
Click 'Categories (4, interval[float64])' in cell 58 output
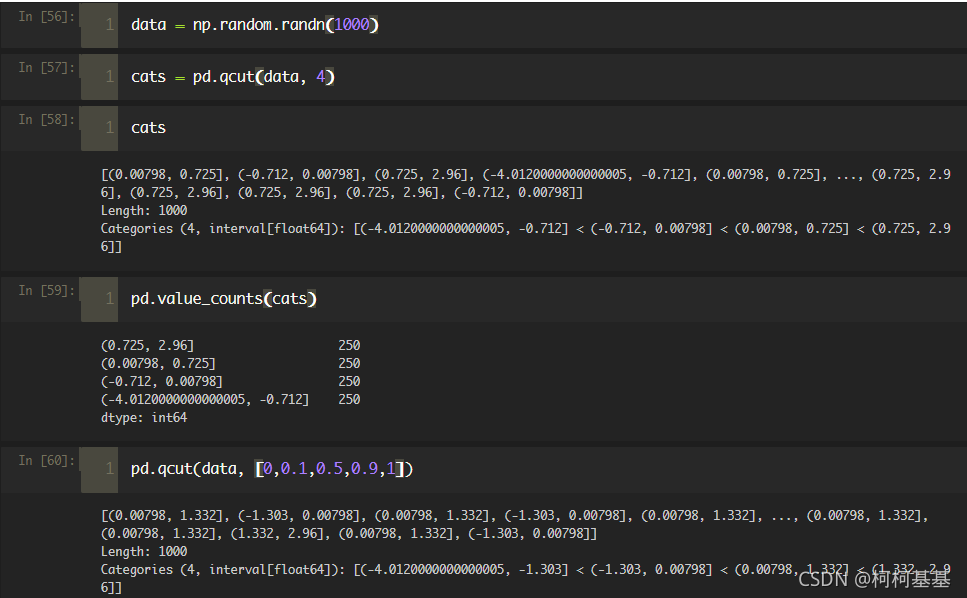(x=222, y=229)
